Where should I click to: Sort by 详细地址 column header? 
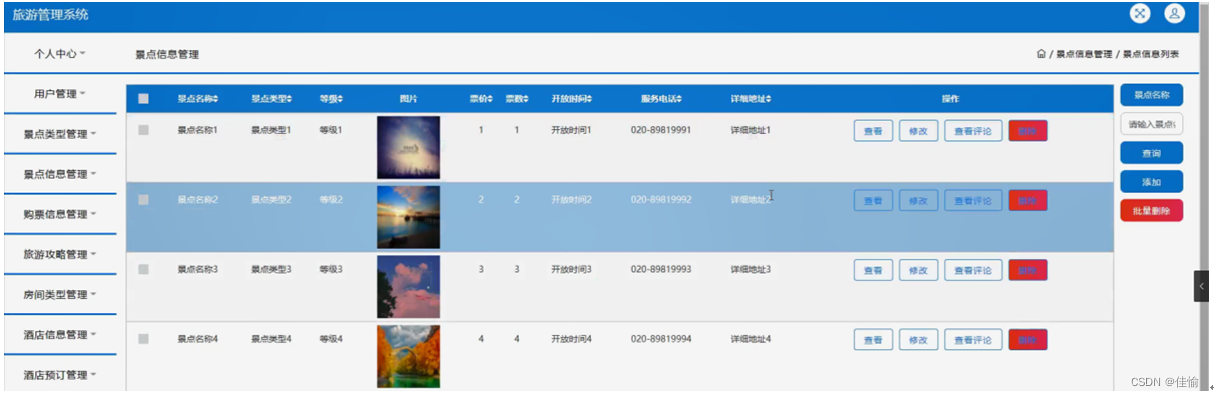tap(751, 99)
